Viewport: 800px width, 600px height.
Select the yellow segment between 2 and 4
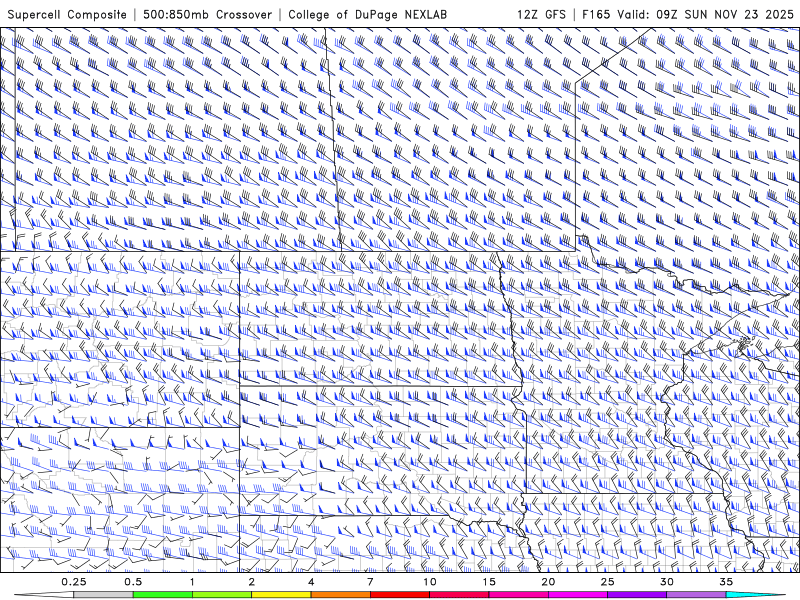(281, 595)
